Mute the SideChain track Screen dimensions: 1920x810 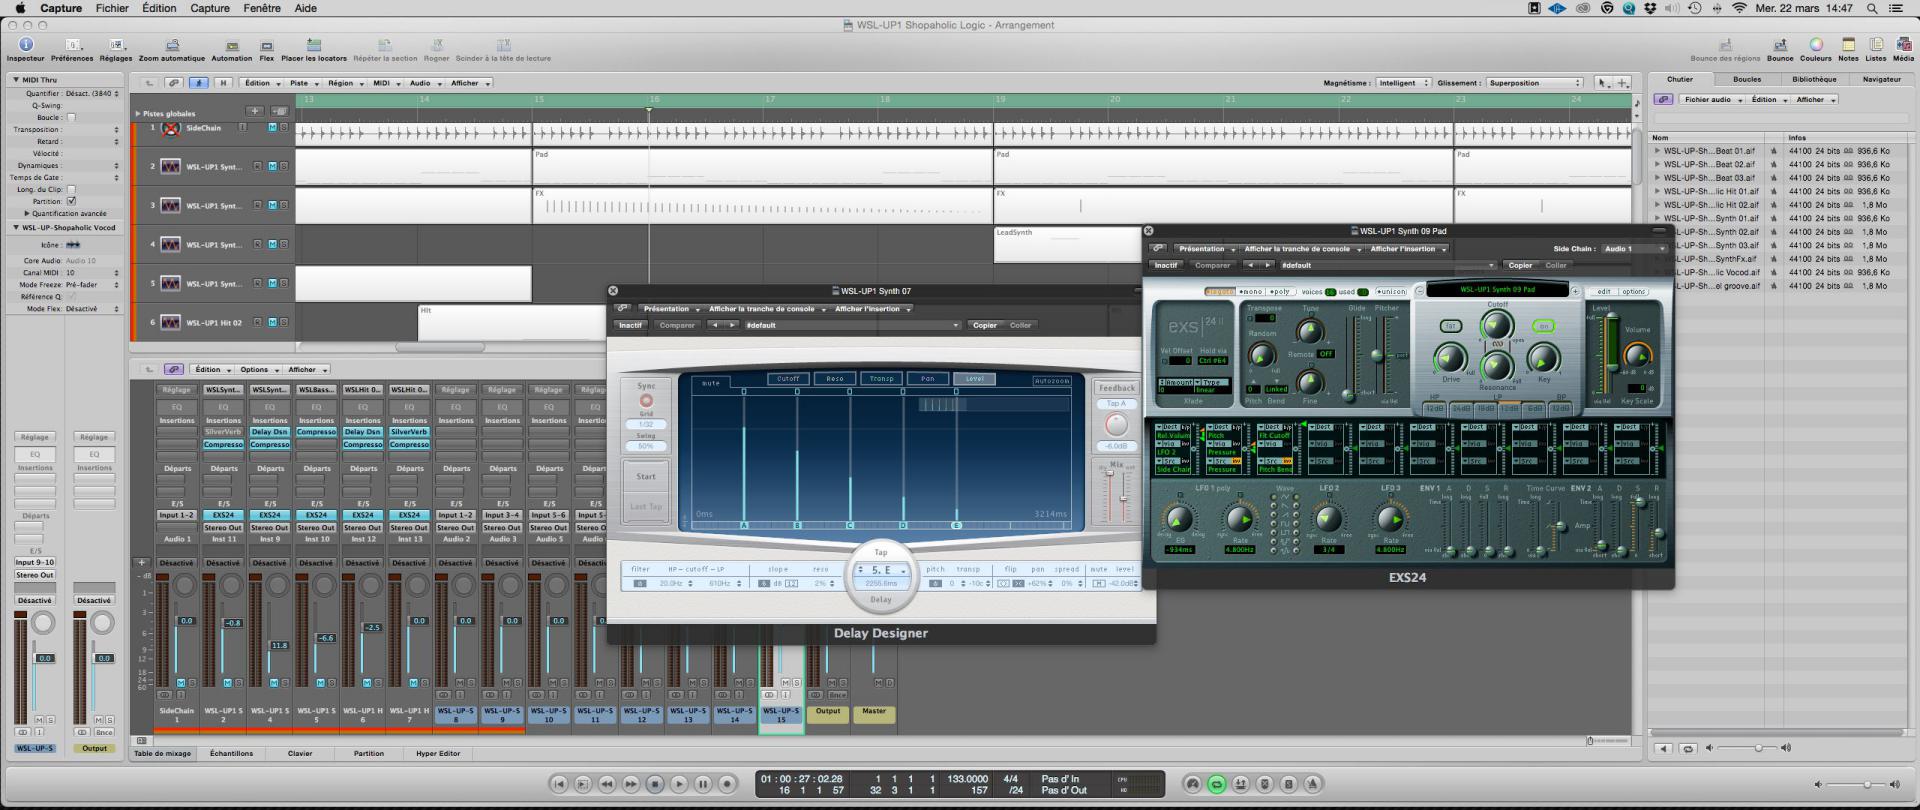click(x=272, y=128)
